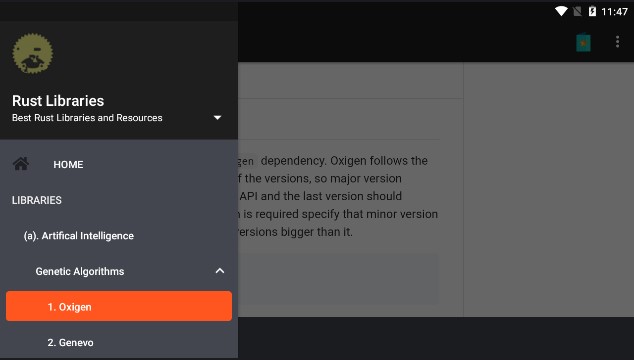This screenshot has height=360, width=634.
Task: Collapse Genetic Algorithms with the chevron
Action: 220,271
